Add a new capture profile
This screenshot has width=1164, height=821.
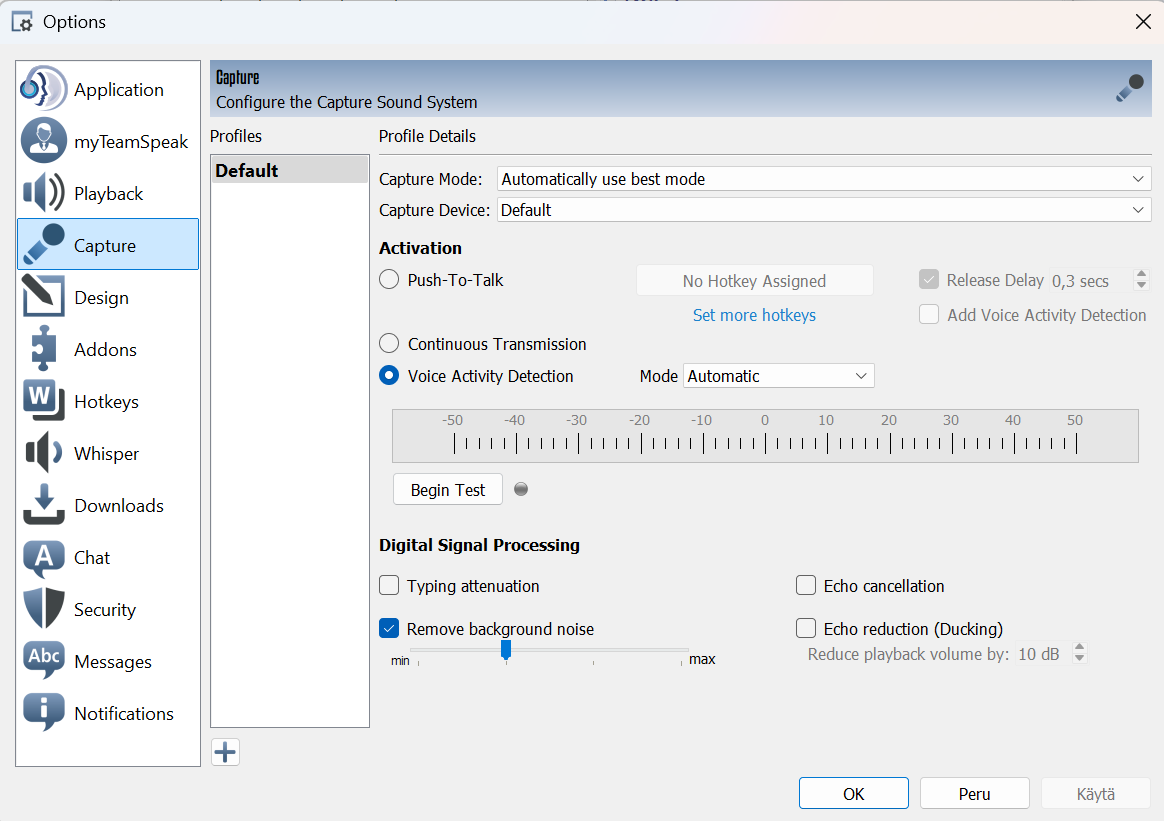[225, 752]
